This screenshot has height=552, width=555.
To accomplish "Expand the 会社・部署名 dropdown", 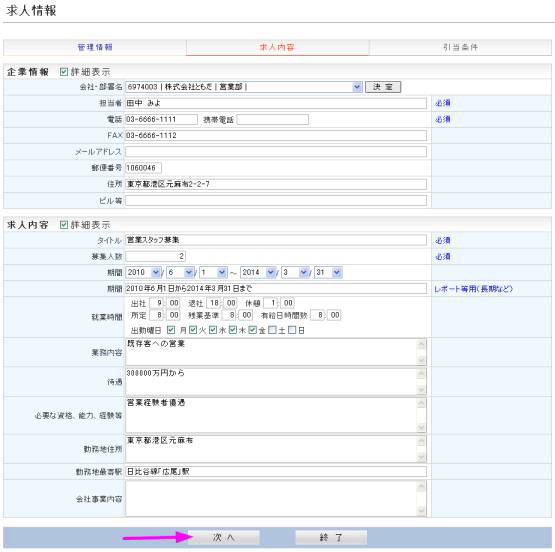I will click(357, 87).
